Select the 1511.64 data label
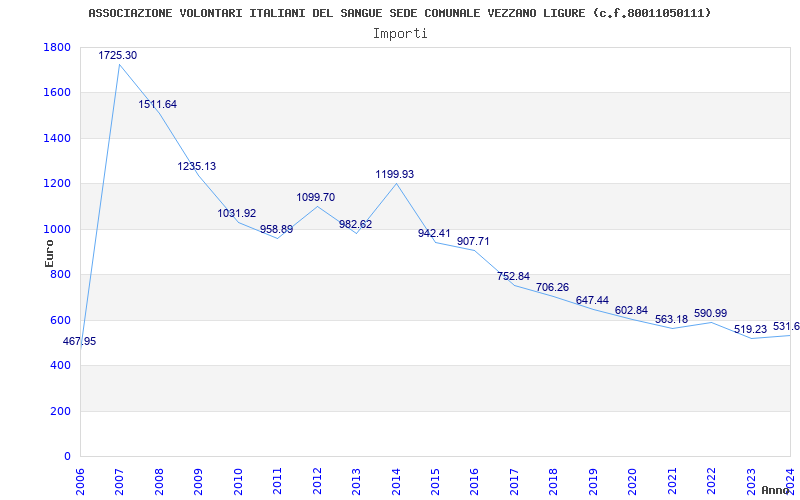The width and height of the screenshot is (800, 500). click(158, 104)
